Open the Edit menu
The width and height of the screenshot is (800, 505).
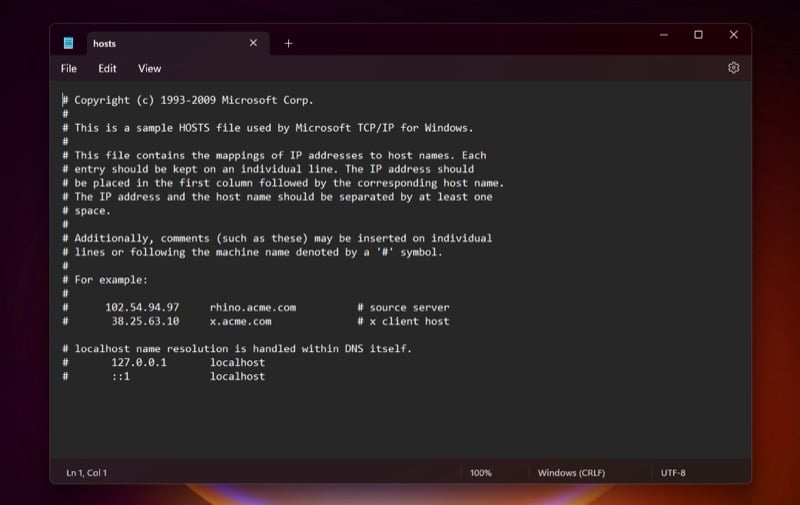click(107, 68)
